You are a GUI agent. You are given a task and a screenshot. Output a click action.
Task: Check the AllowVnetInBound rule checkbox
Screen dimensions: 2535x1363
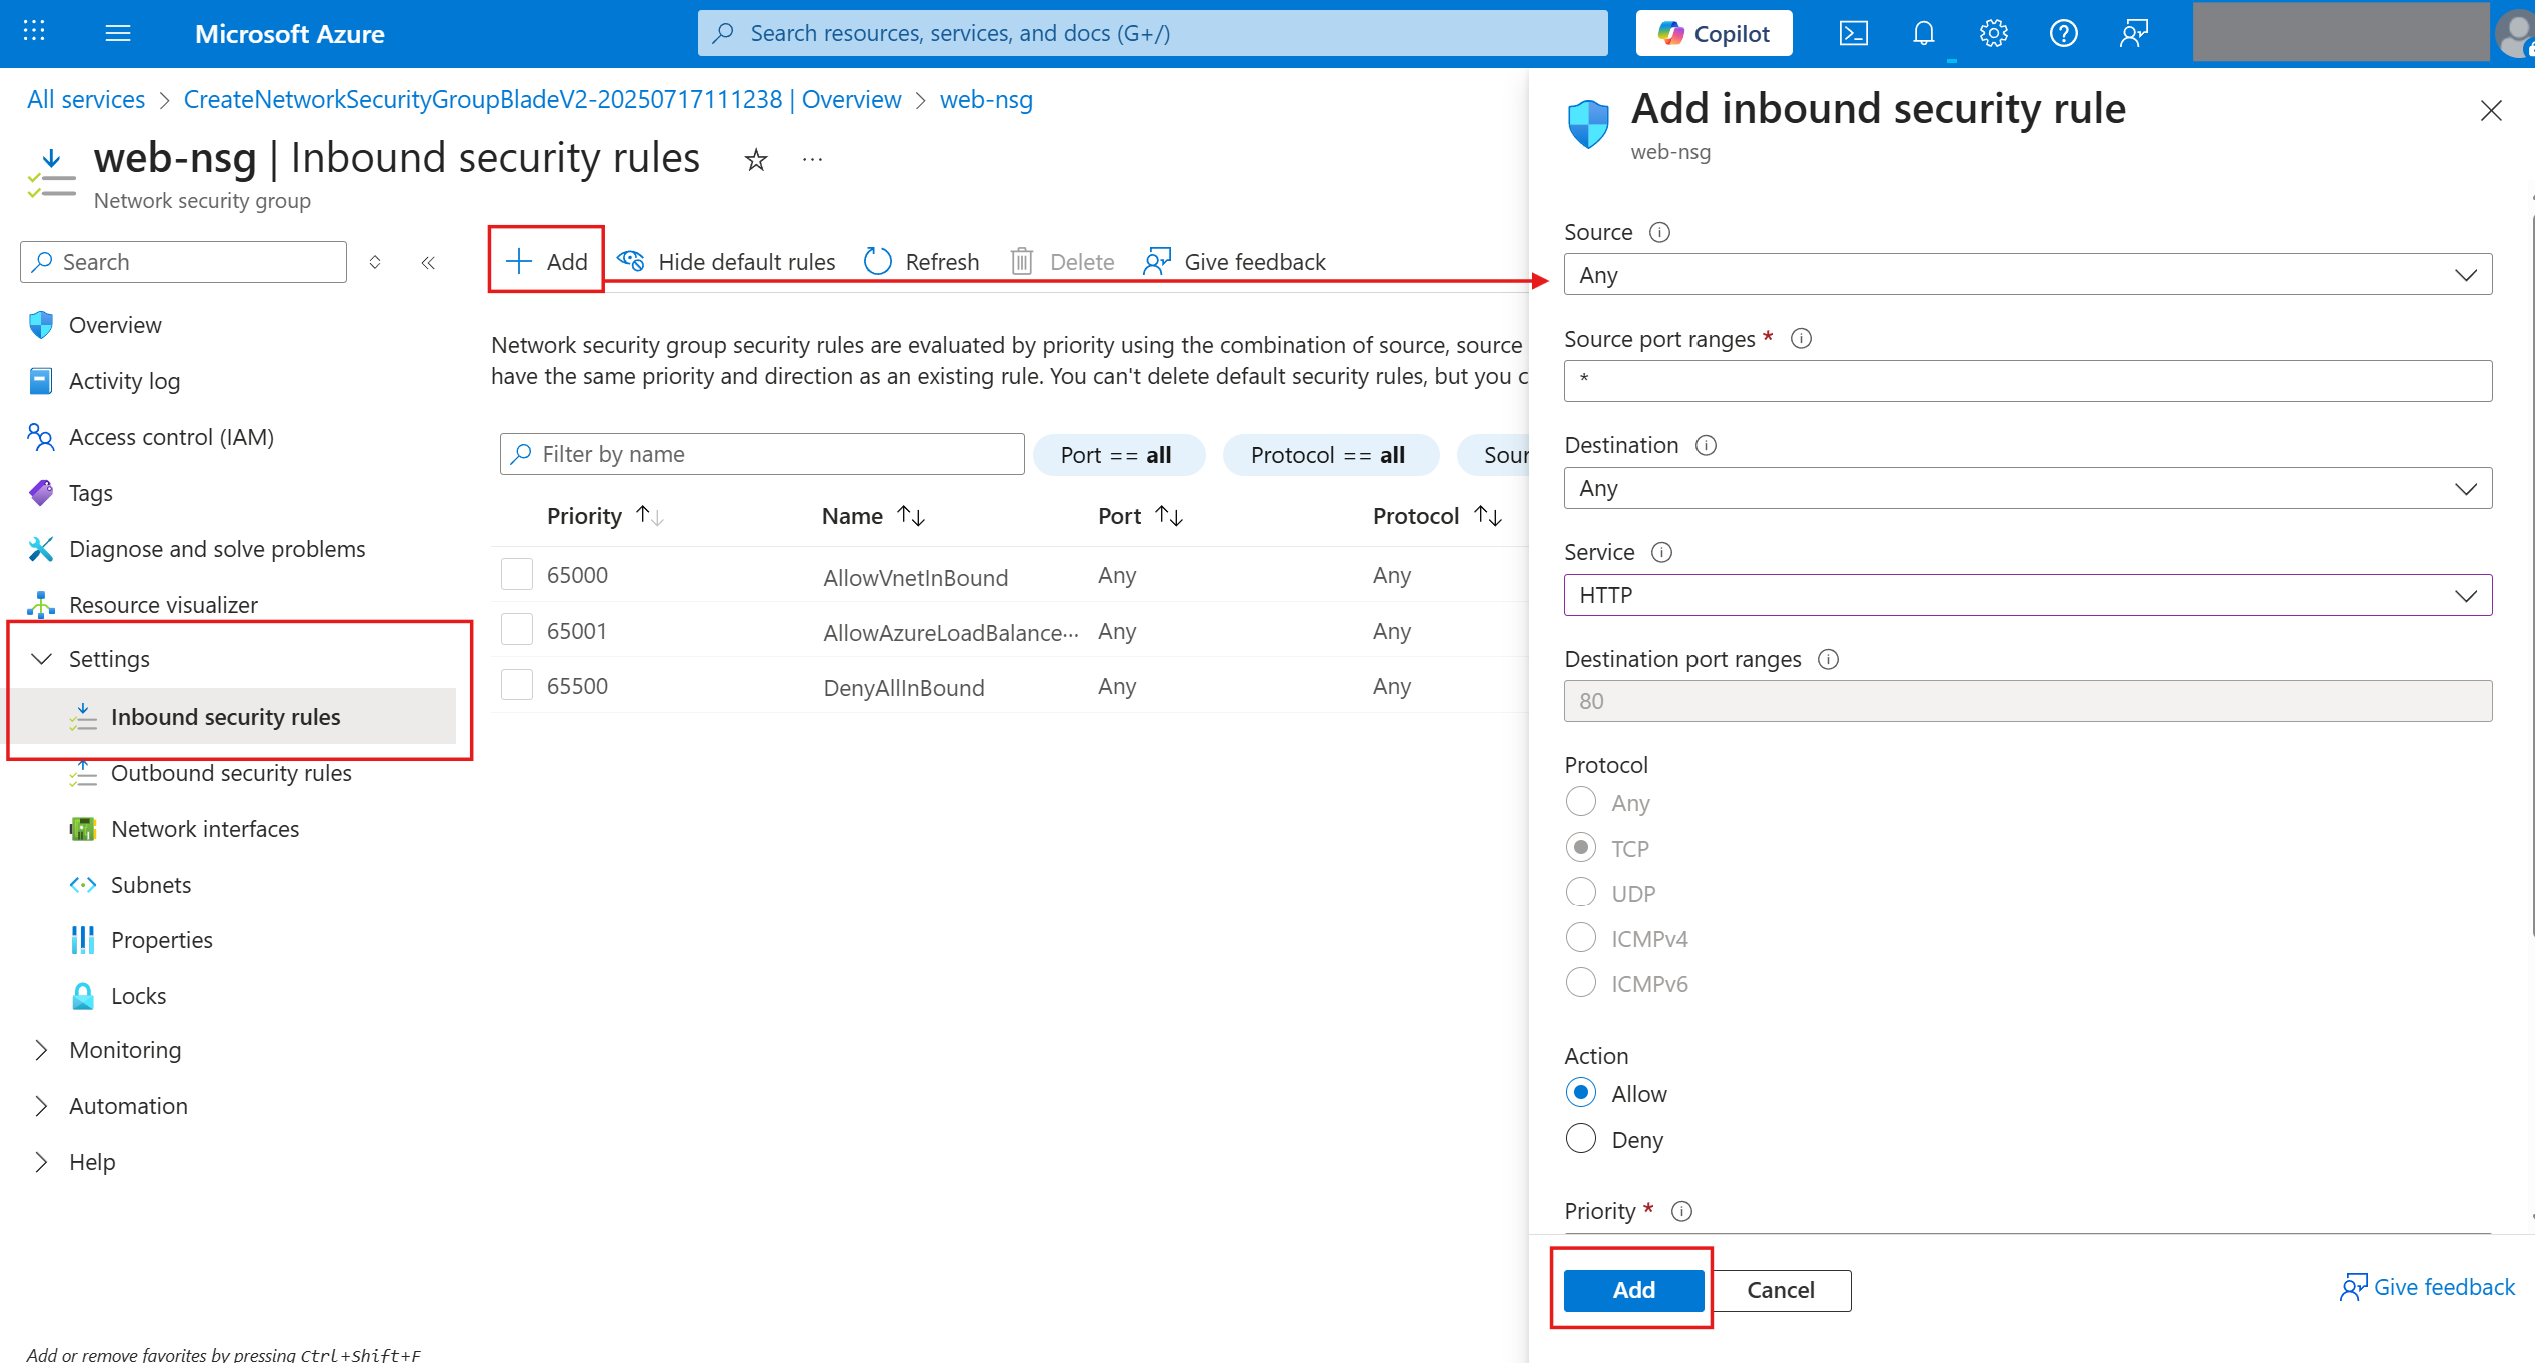516,575
